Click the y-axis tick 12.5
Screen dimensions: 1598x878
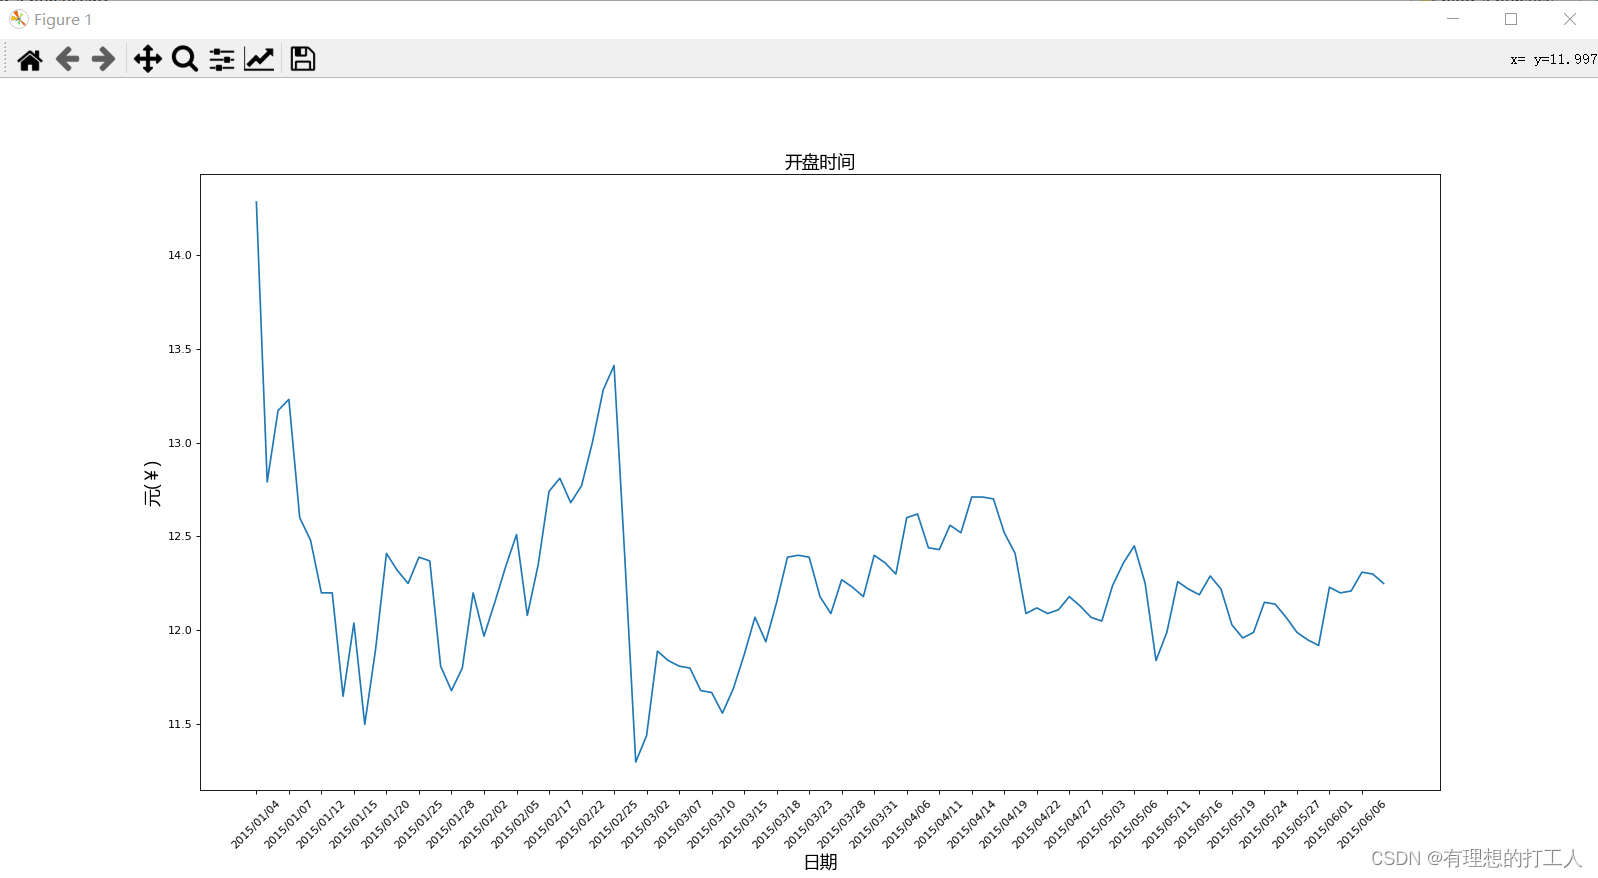[179, 536]
